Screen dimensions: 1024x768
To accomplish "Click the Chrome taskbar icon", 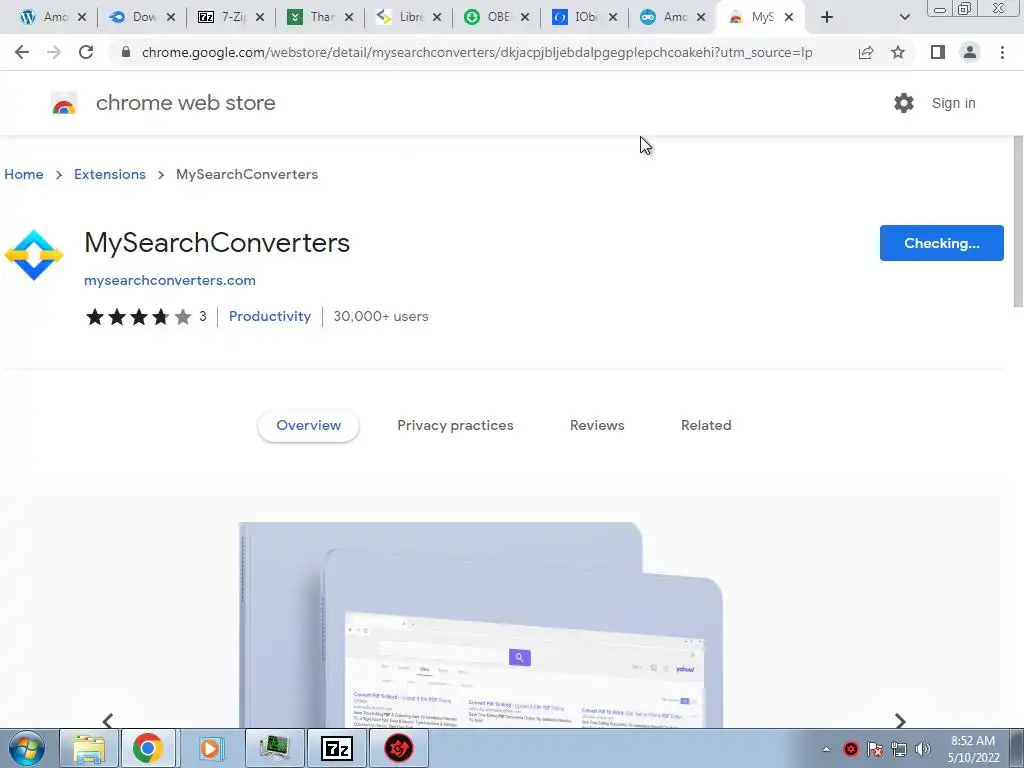I will 148,748.
